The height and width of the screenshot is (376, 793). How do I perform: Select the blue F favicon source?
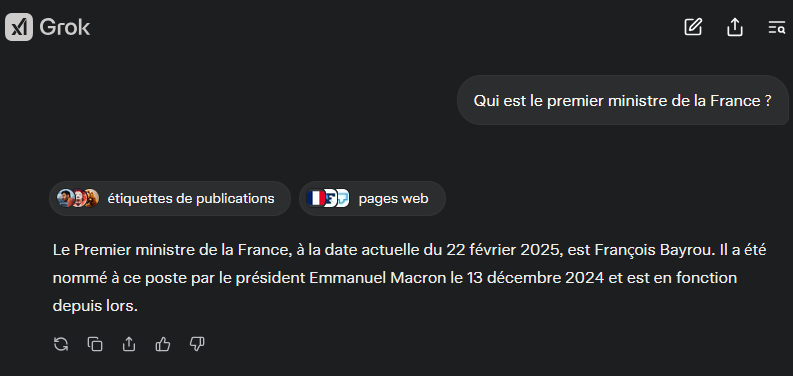[330, 198]
